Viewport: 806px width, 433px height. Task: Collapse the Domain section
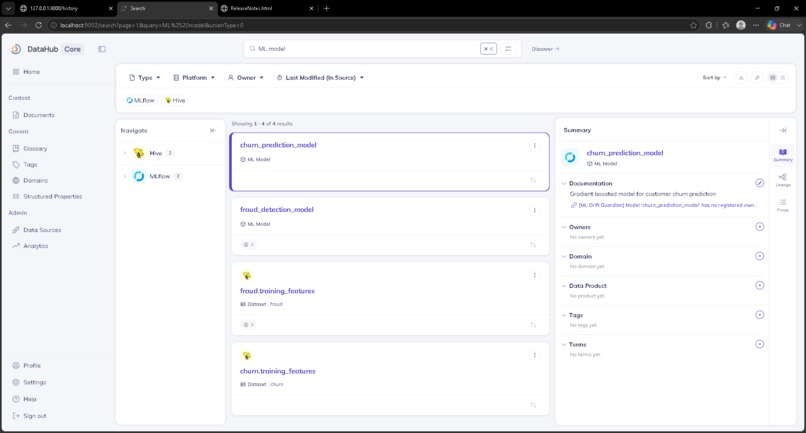(x=564, y=257)
